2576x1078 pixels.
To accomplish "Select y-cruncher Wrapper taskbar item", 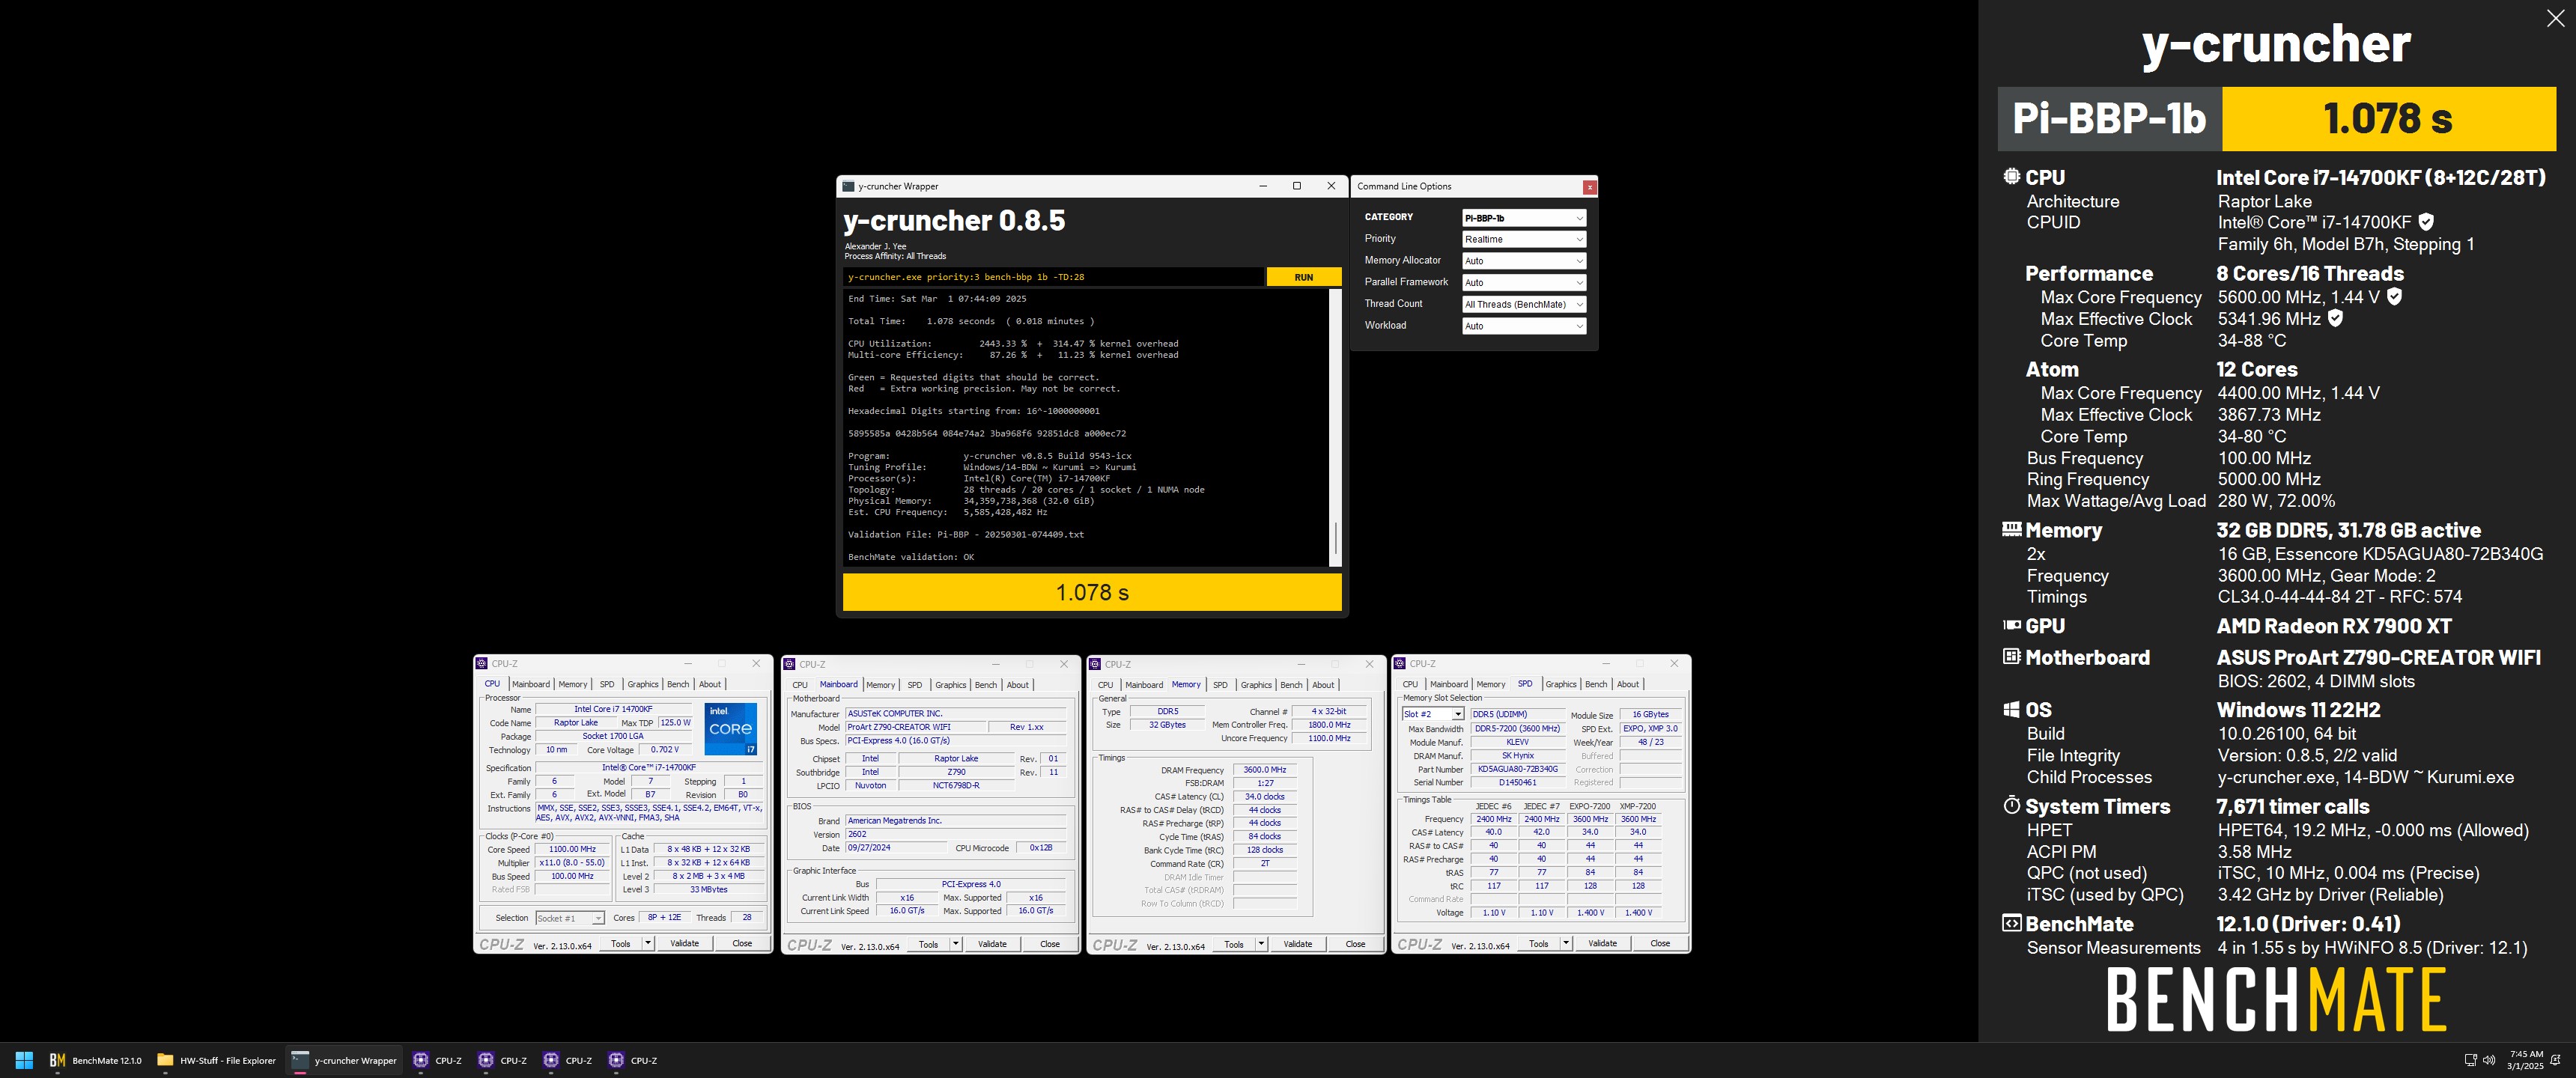I will coord(345,1060).
